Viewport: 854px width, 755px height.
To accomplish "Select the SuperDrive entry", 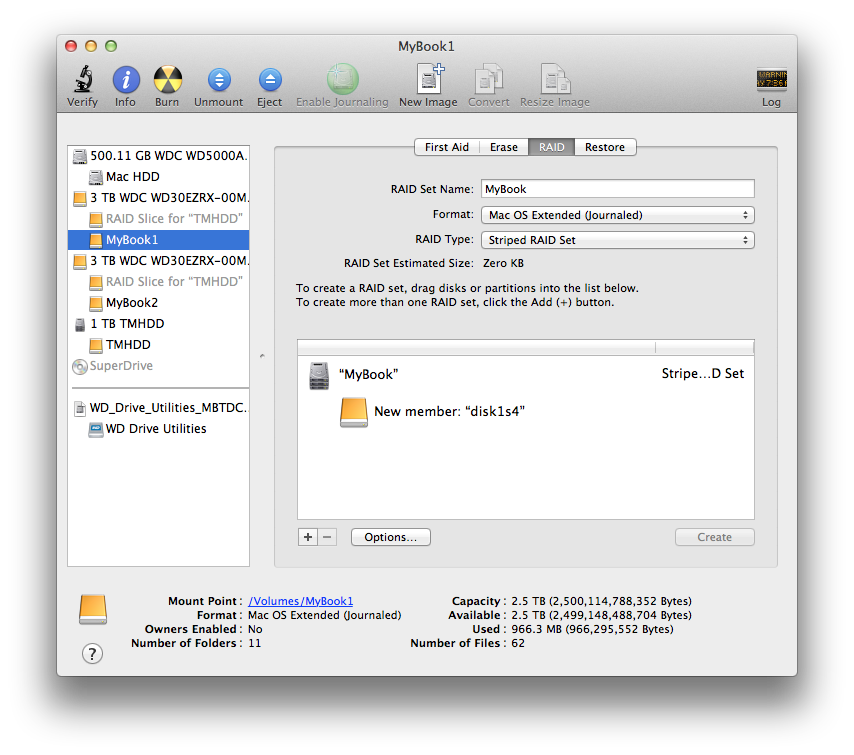I will coord(158,366).
